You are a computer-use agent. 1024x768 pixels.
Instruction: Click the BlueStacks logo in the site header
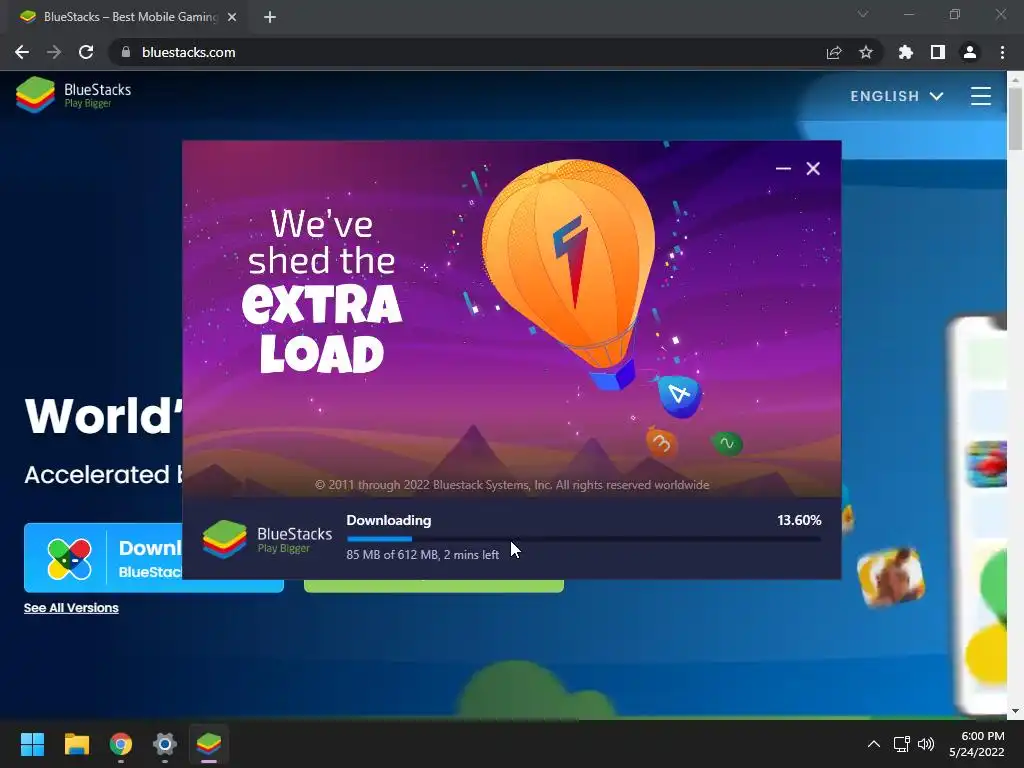pyautogui.click(x=73, y=95)
